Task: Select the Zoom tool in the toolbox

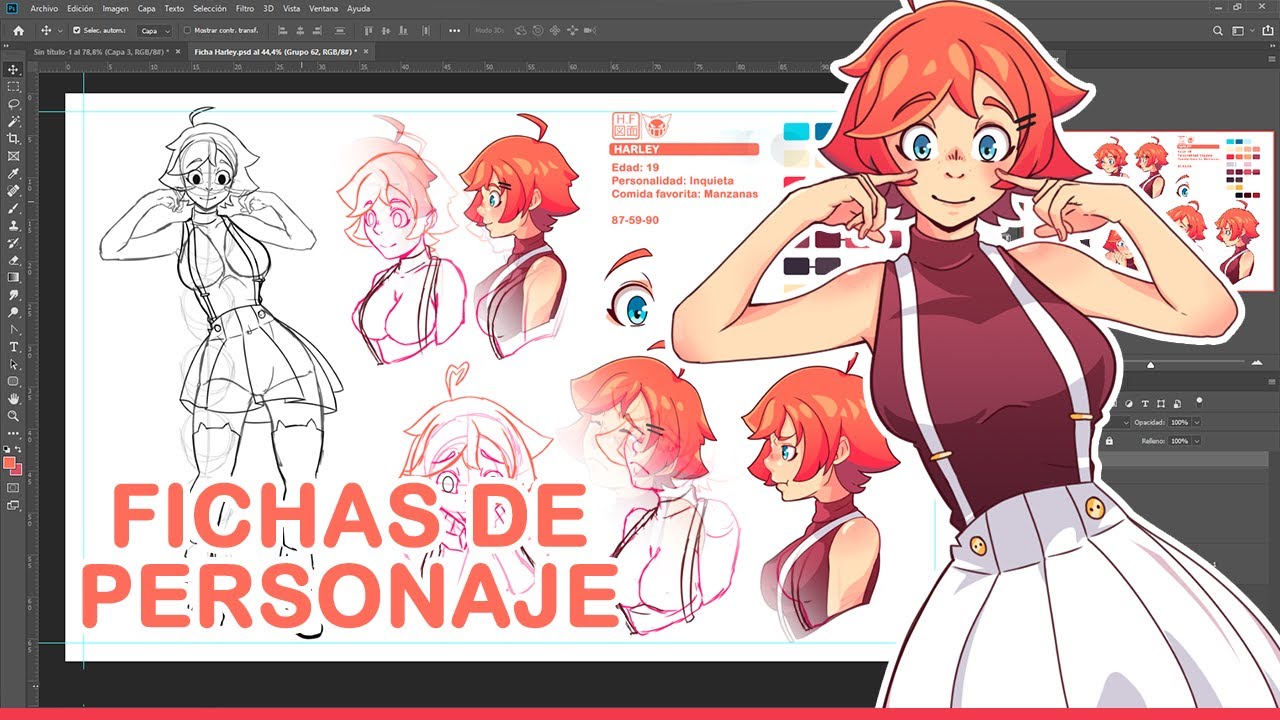Action: tap(14, 415)
